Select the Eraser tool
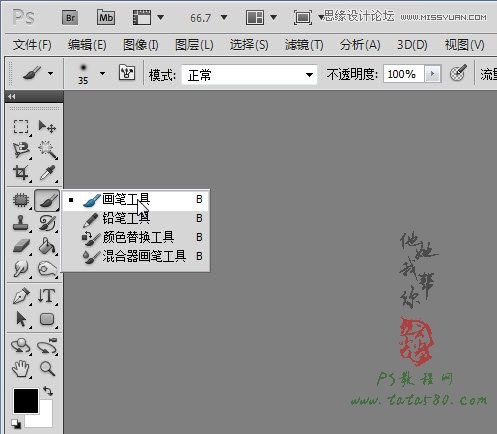This screenshot has height=434, width=497. (21, 246)
